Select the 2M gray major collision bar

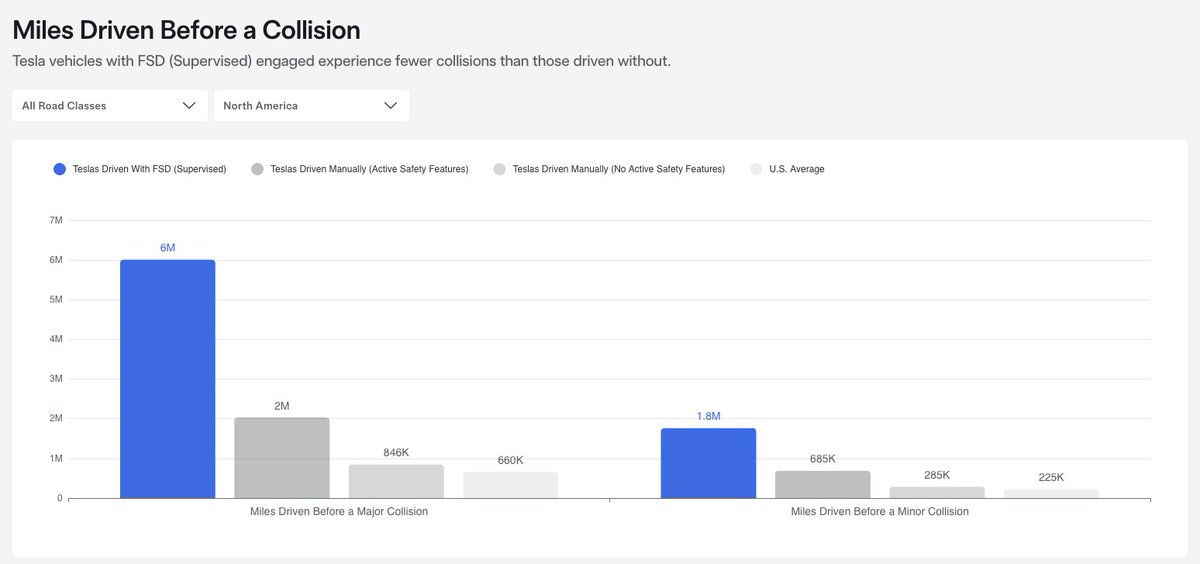(282, 458)
